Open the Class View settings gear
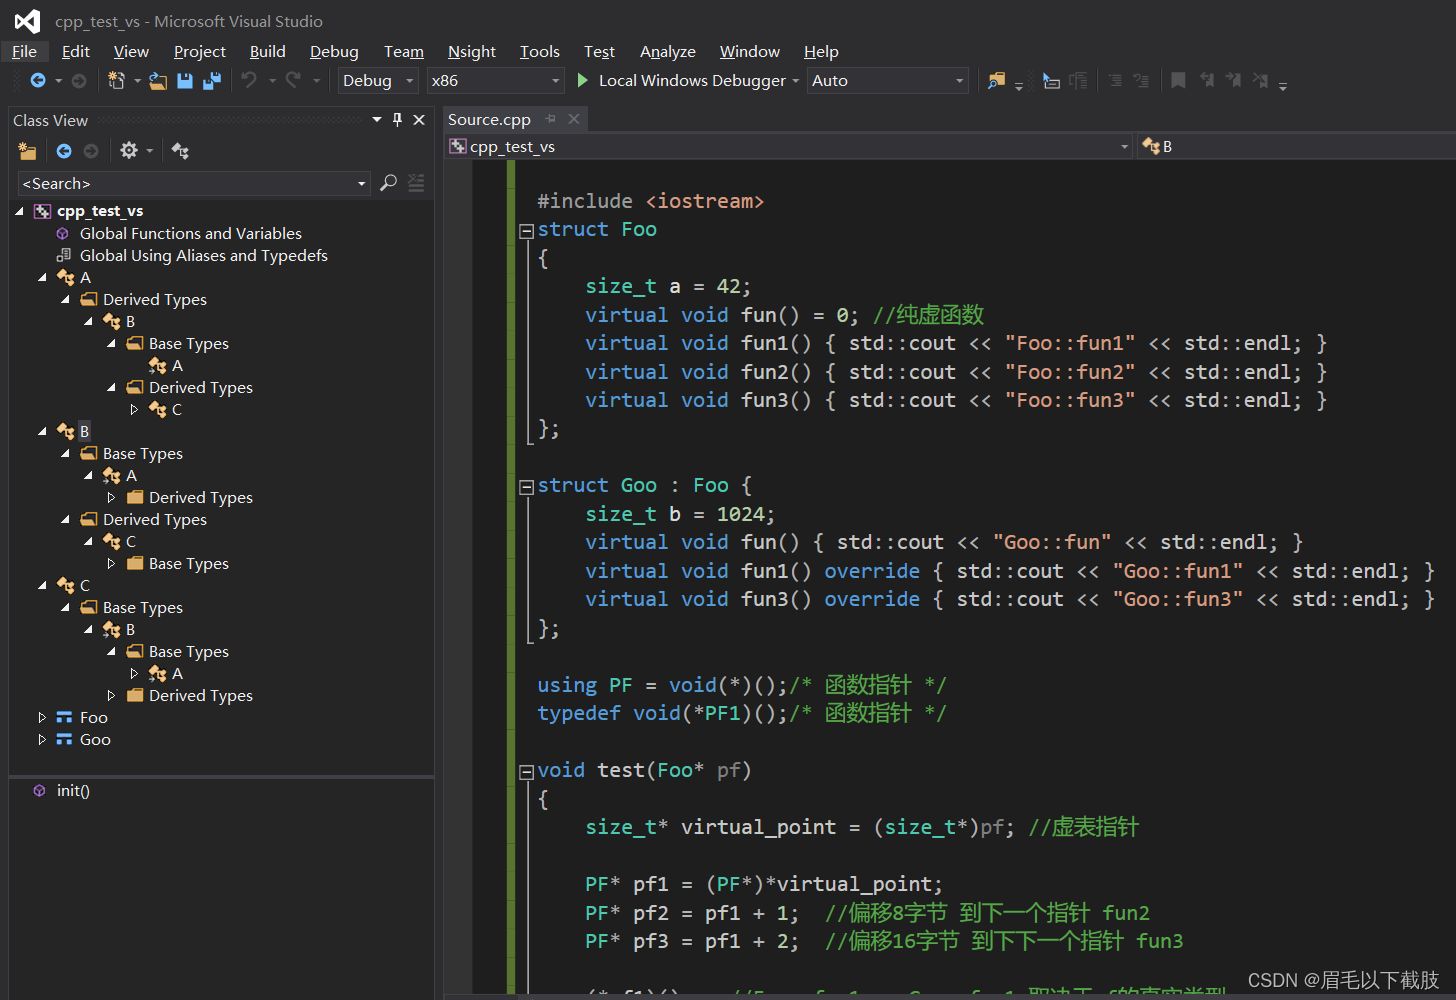This screenshot has height=1000, width=1456. 129,150
